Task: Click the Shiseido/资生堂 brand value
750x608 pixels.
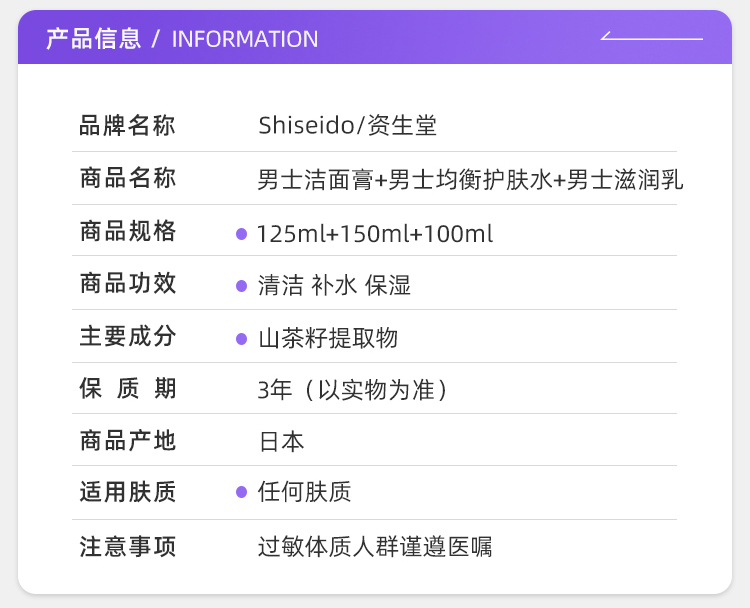Action: [x=347, y=127]
